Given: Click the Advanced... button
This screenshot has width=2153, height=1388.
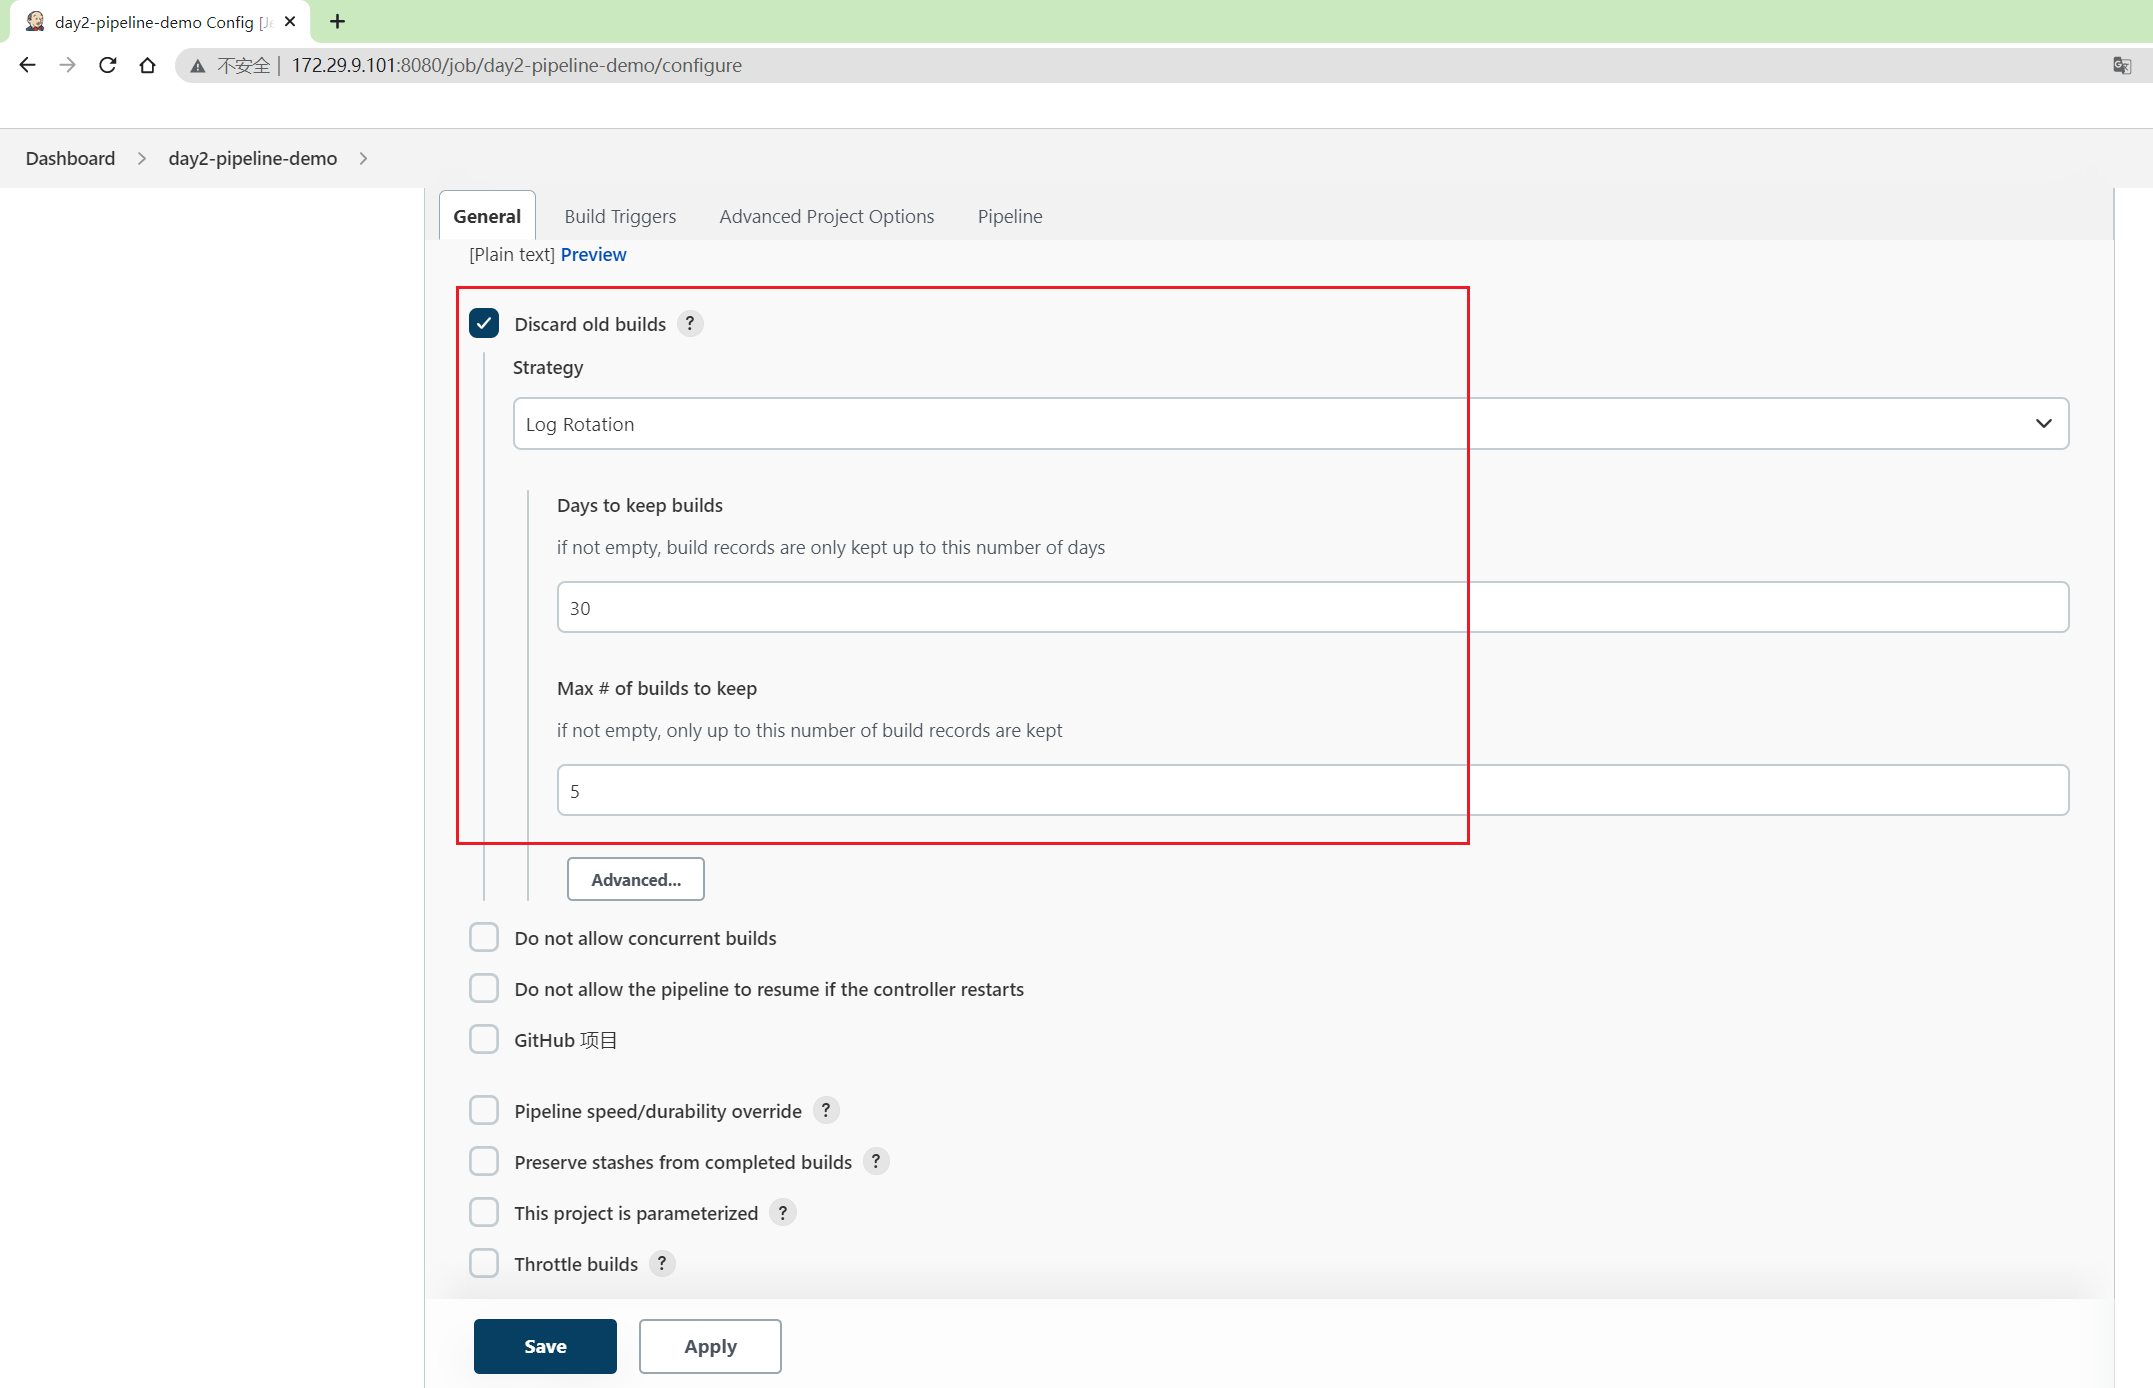Looking at the screenshot, I should (x=636, y=879).
